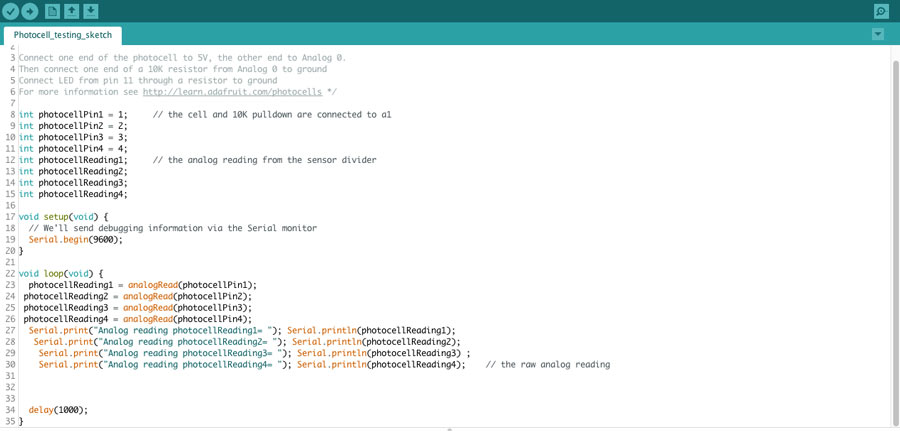Click on the Serial.begin(9600) line
900x431 pixels.
pos(76,239)
